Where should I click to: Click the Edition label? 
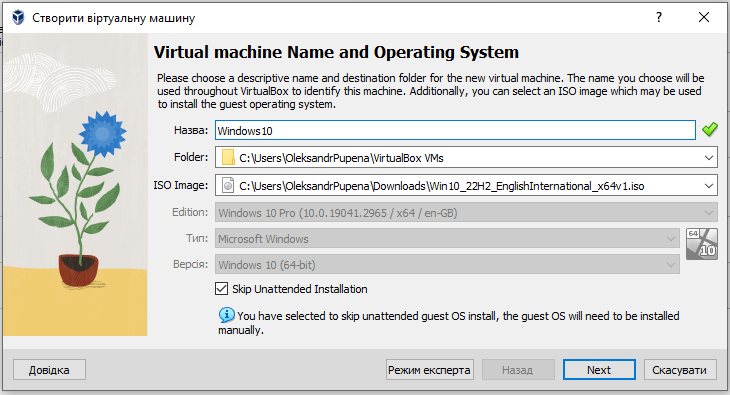190,212
